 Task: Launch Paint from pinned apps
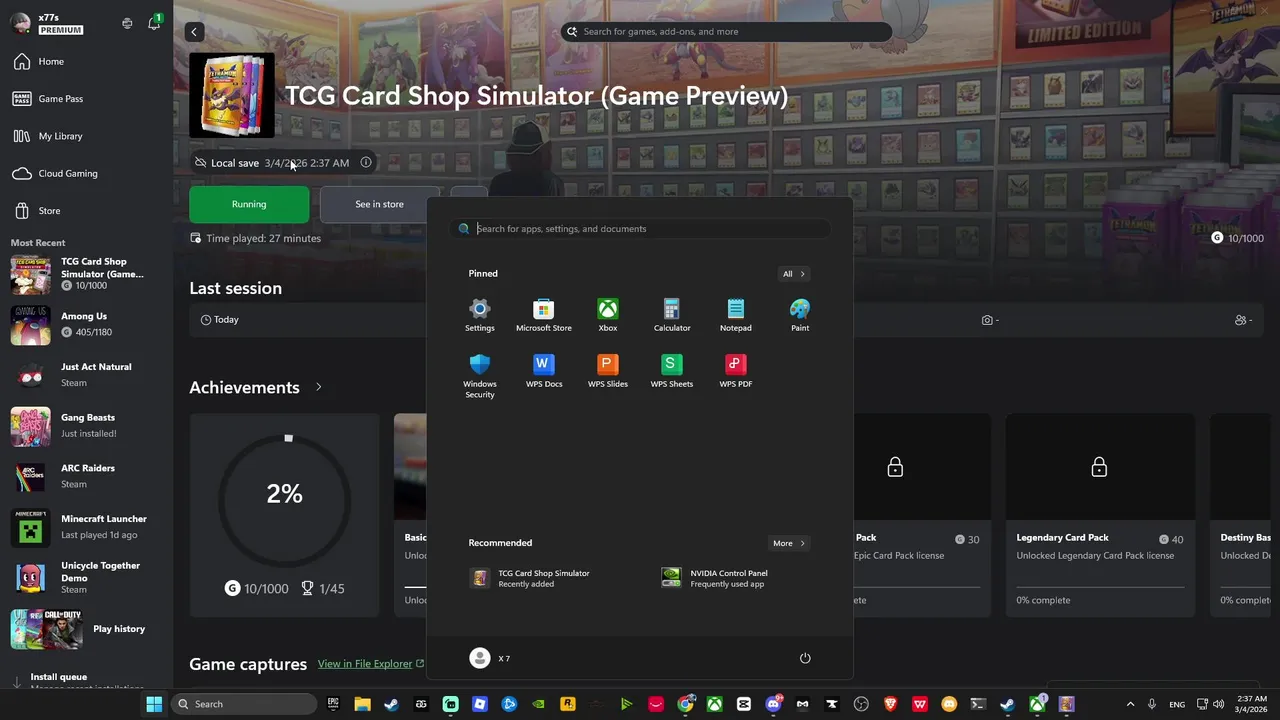[800, 315]
